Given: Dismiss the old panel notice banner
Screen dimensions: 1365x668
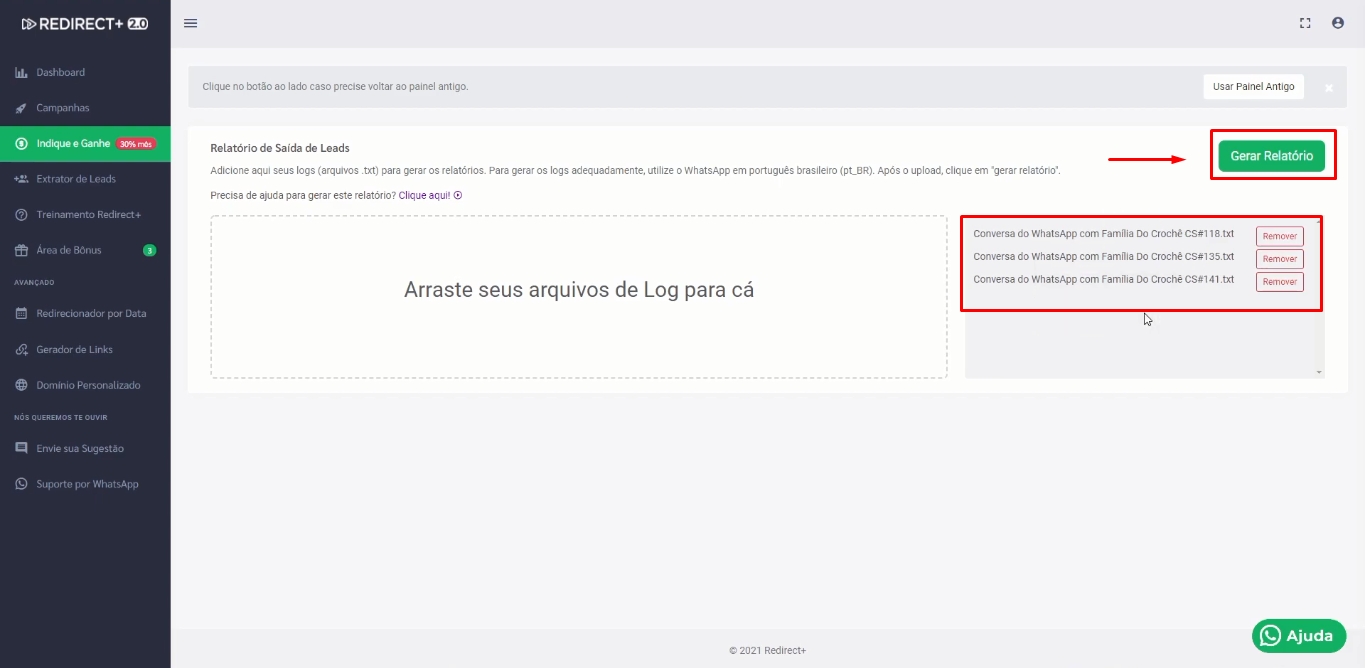Looking at the screenshot, I should coord(1329,88).
